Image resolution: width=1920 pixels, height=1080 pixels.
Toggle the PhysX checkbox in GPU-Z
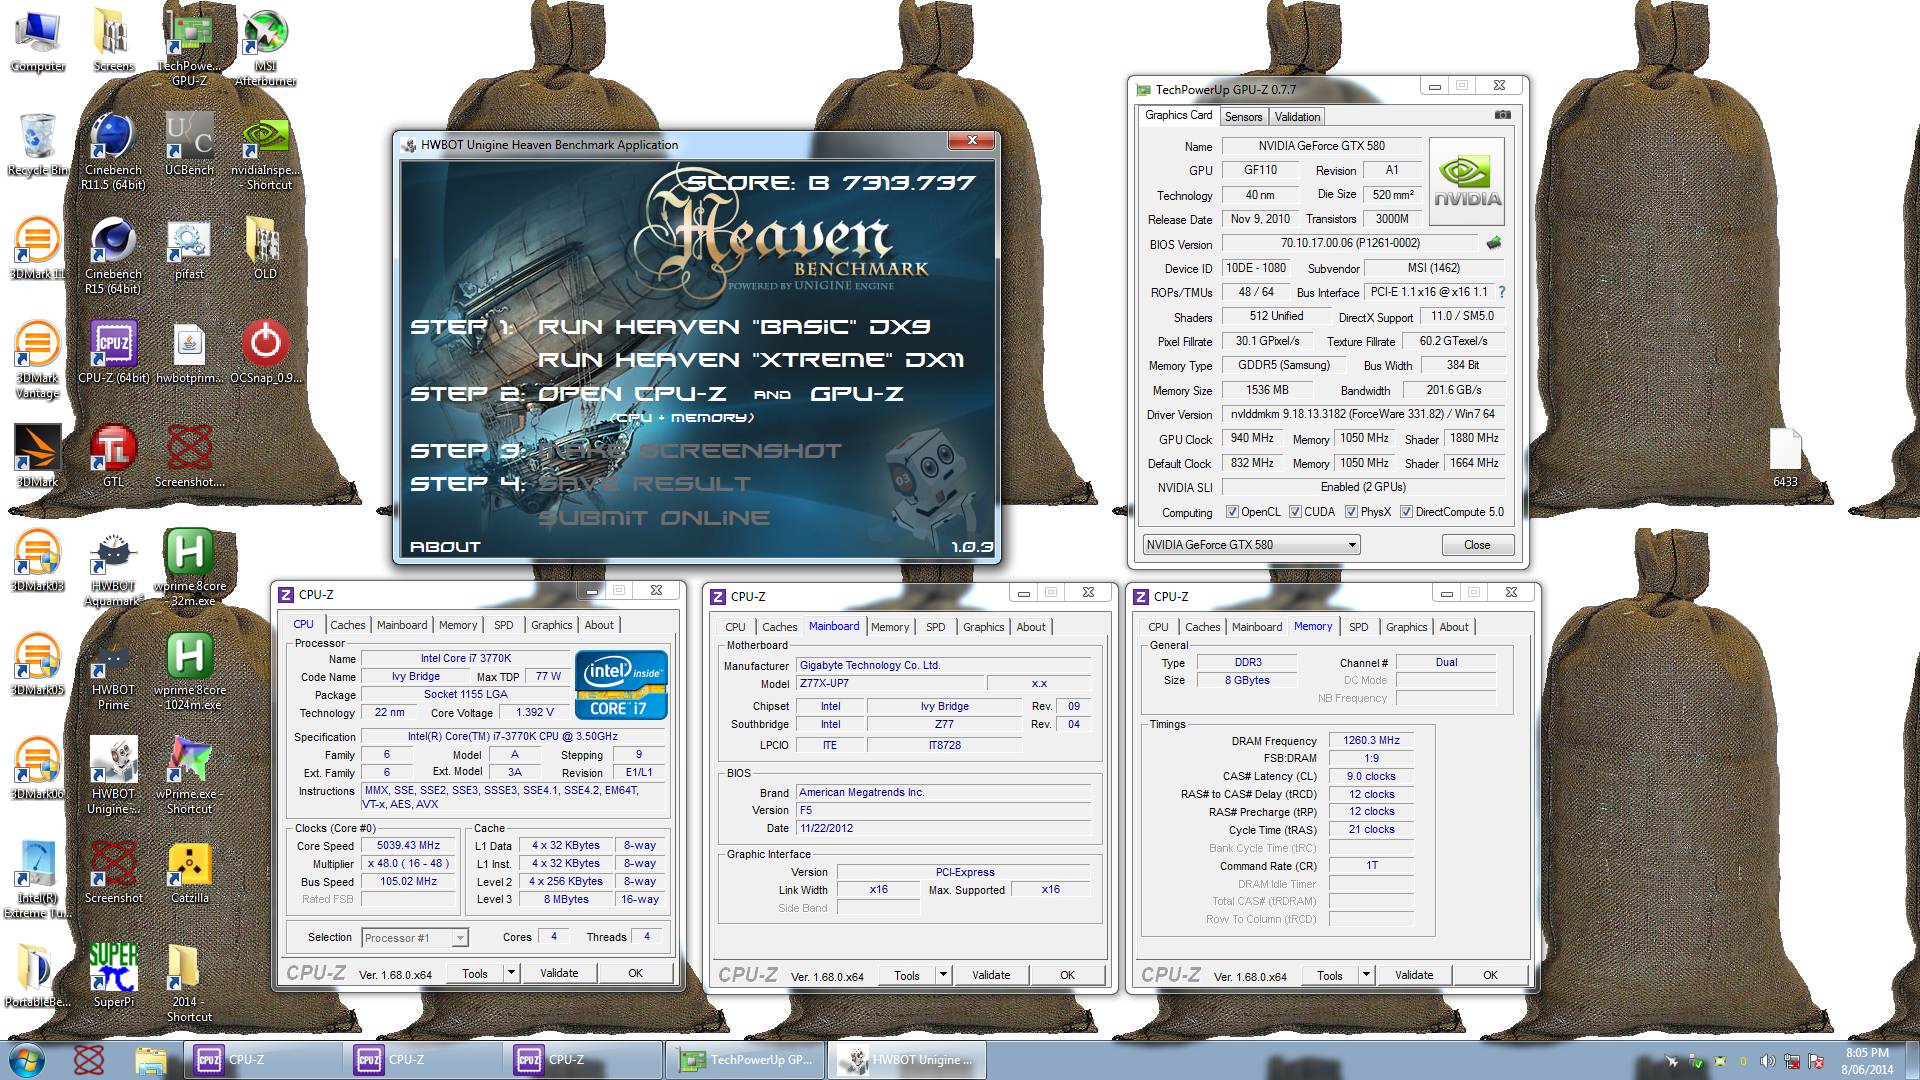point(1351,512)
